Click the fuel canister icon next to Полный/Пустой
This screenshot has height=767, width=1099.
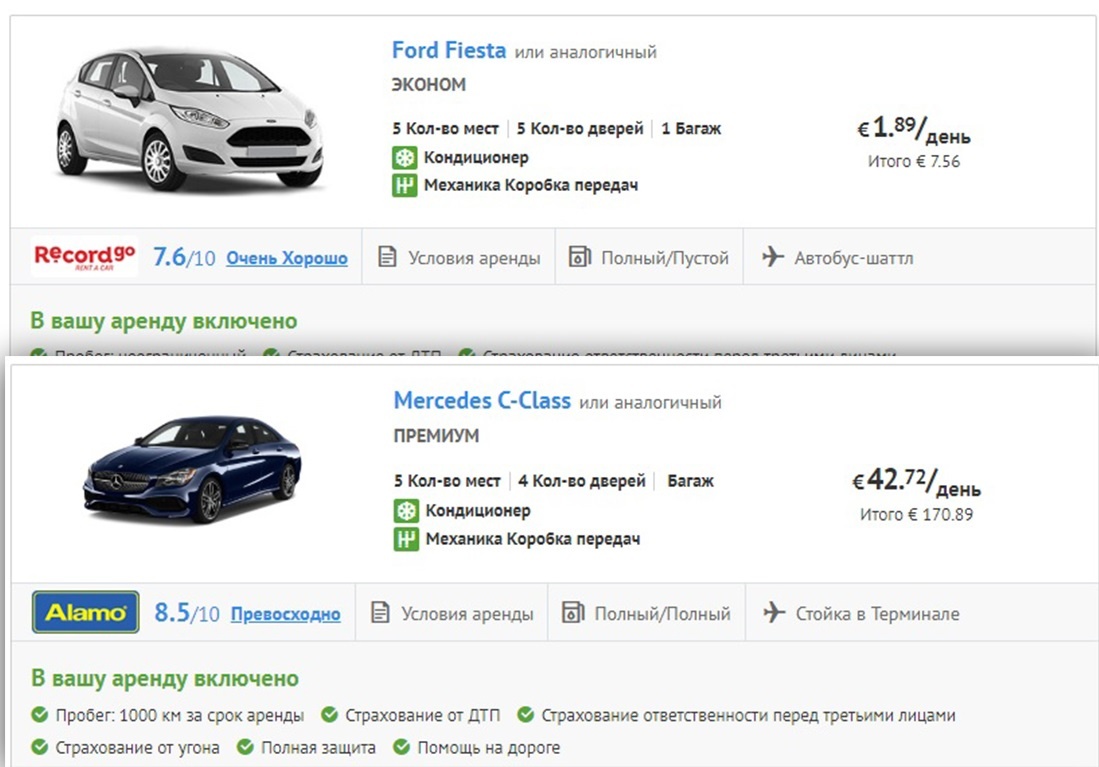pyautogui.click(x=578, y=257)
